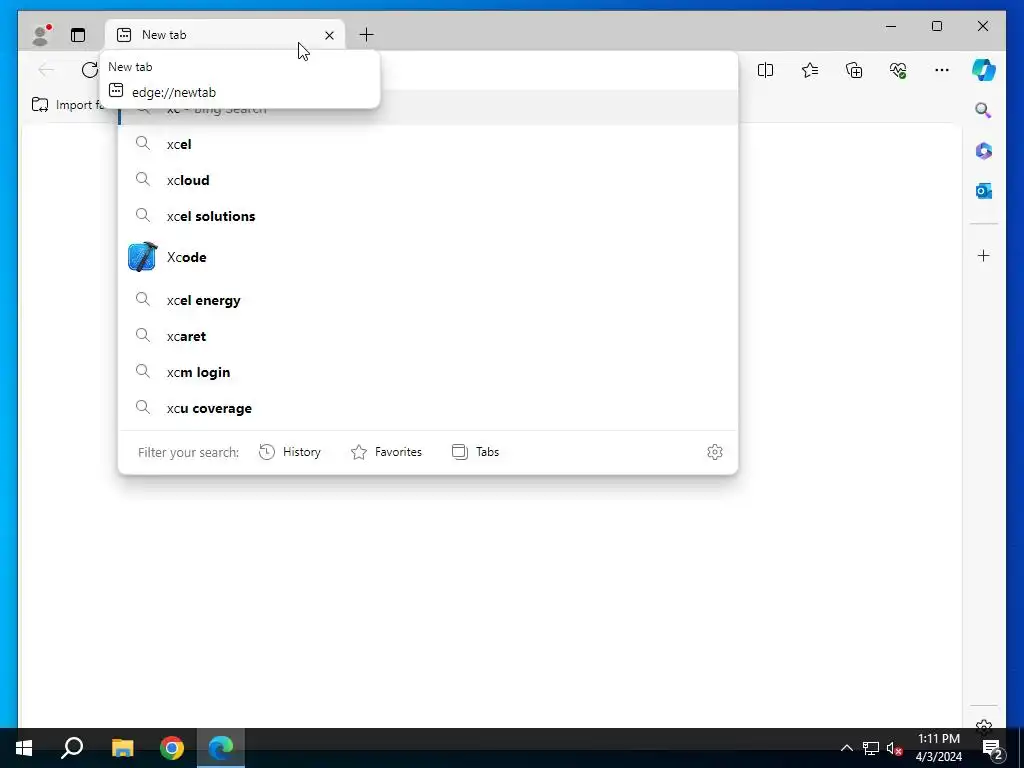
Task: Choose the 'xcel' search suggestion
Action: [428, 144]
